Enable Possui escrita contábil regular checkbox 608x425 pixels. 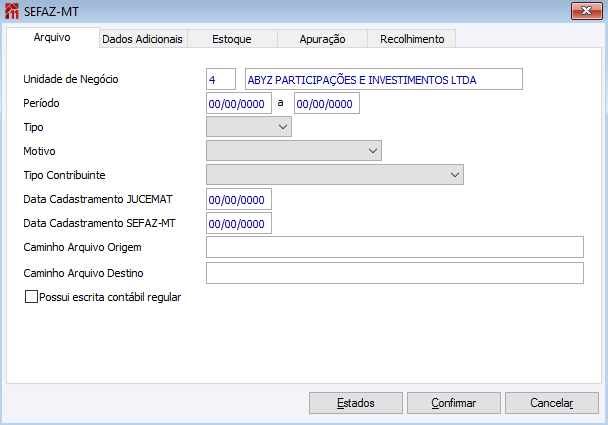coord(31,297)
